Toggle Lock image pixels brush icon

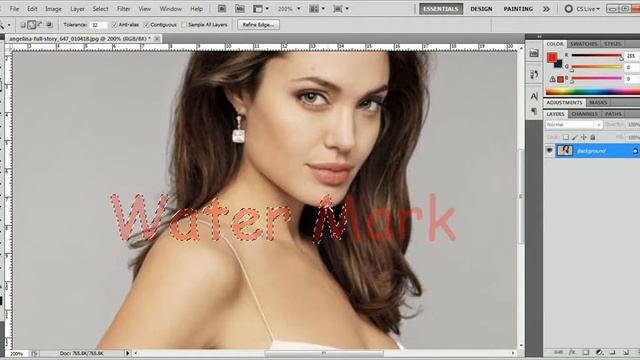(x=575, y=138)
